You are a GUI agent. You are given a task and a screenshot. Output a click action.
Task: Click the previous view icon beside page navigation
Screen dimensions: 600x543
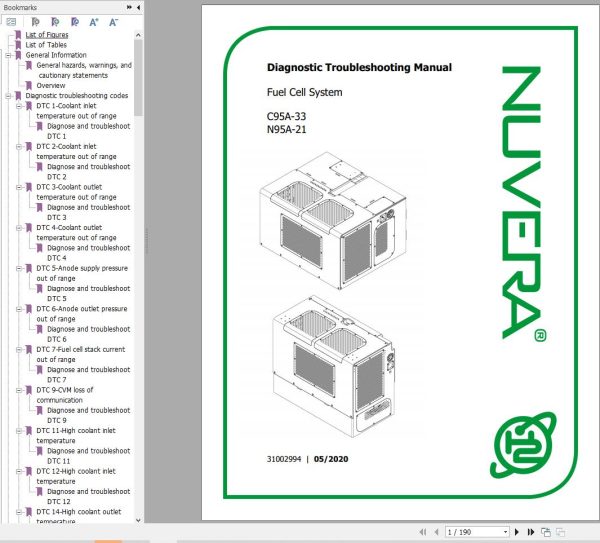tap(546, 532)
